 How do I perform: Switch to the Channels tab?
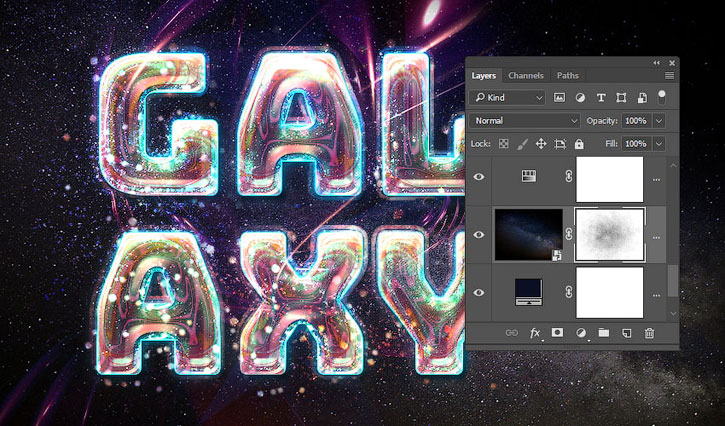[526, 75]
